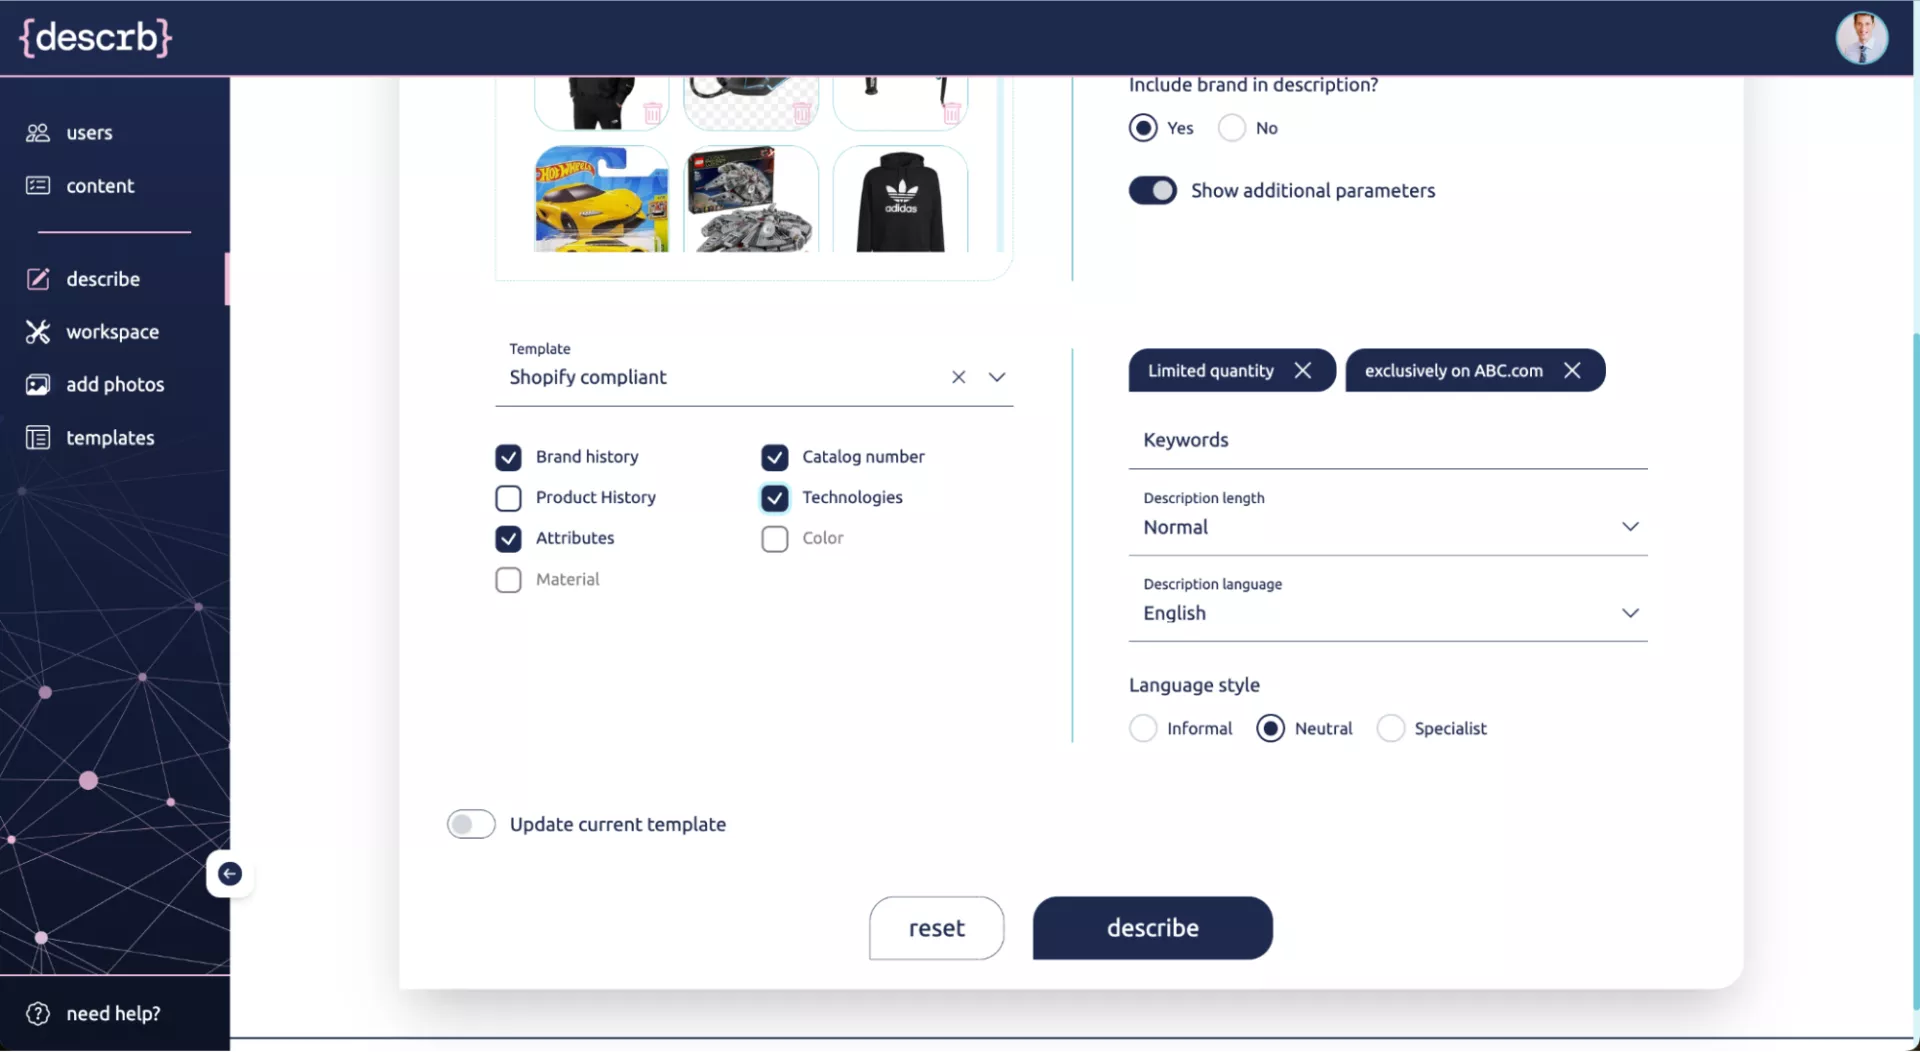Turn on Update current template toggle
Image resolution: width=1920 pixels, height=1052 pixels.
tap(471, 824)
